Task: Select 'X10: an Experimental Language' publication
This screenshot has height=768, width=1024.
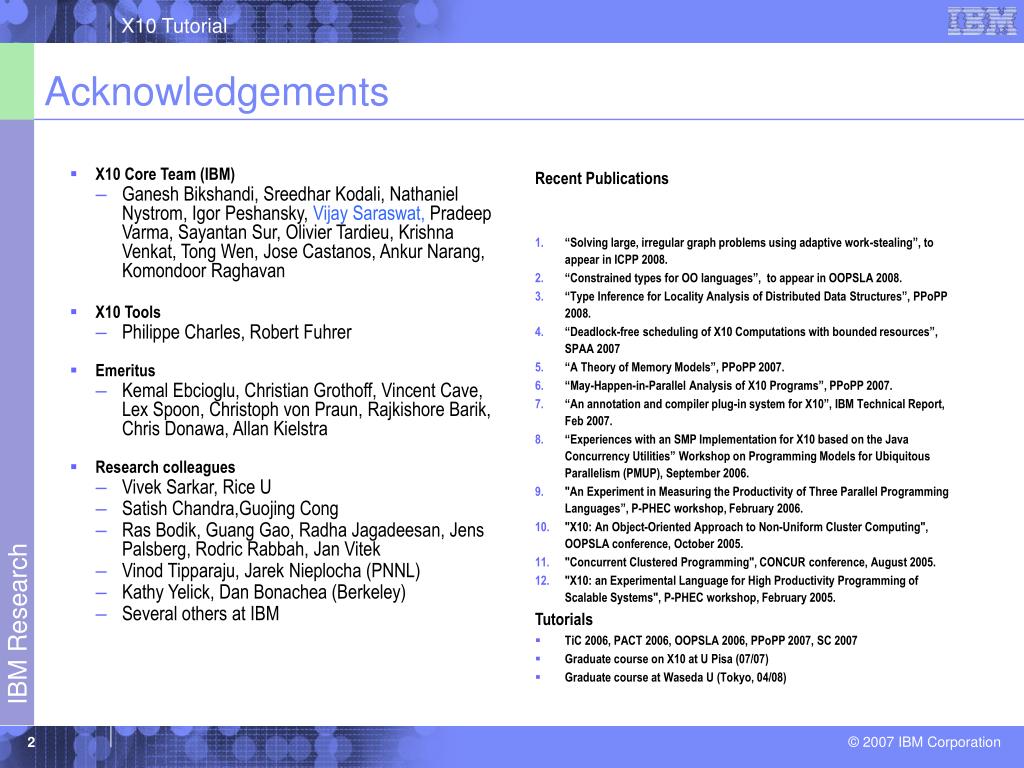Action: [x=741, y=588]
